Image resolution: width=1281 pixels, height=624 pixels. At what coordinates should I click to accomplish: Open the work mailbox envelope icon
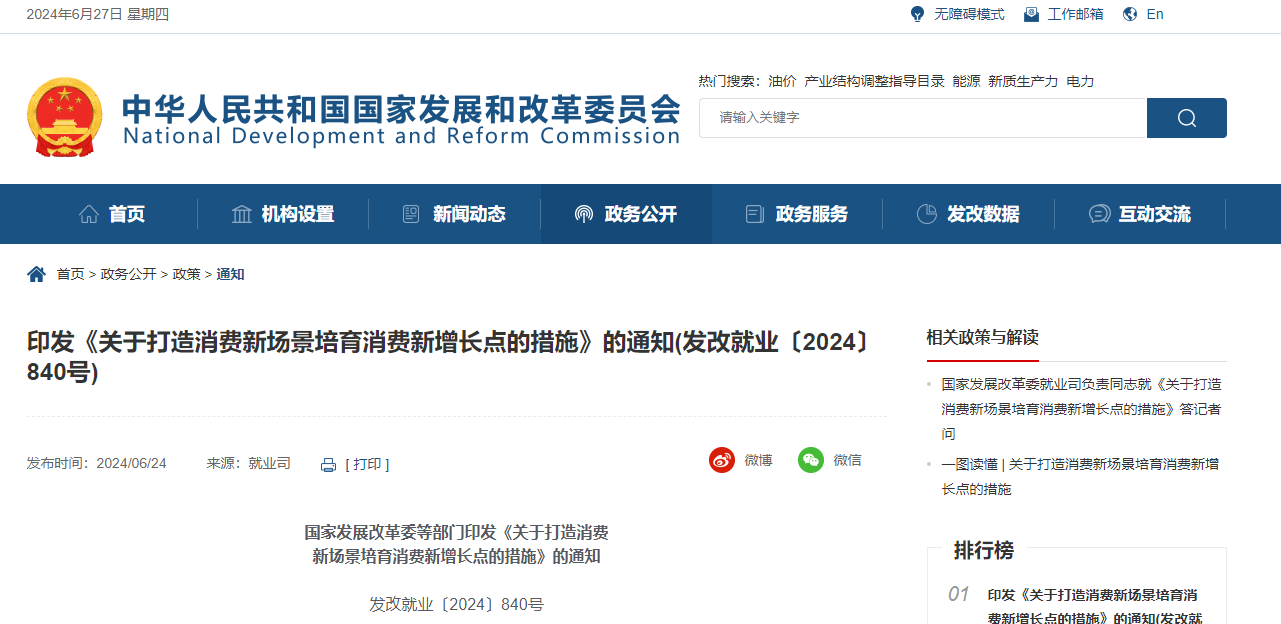click(1031, 14)
